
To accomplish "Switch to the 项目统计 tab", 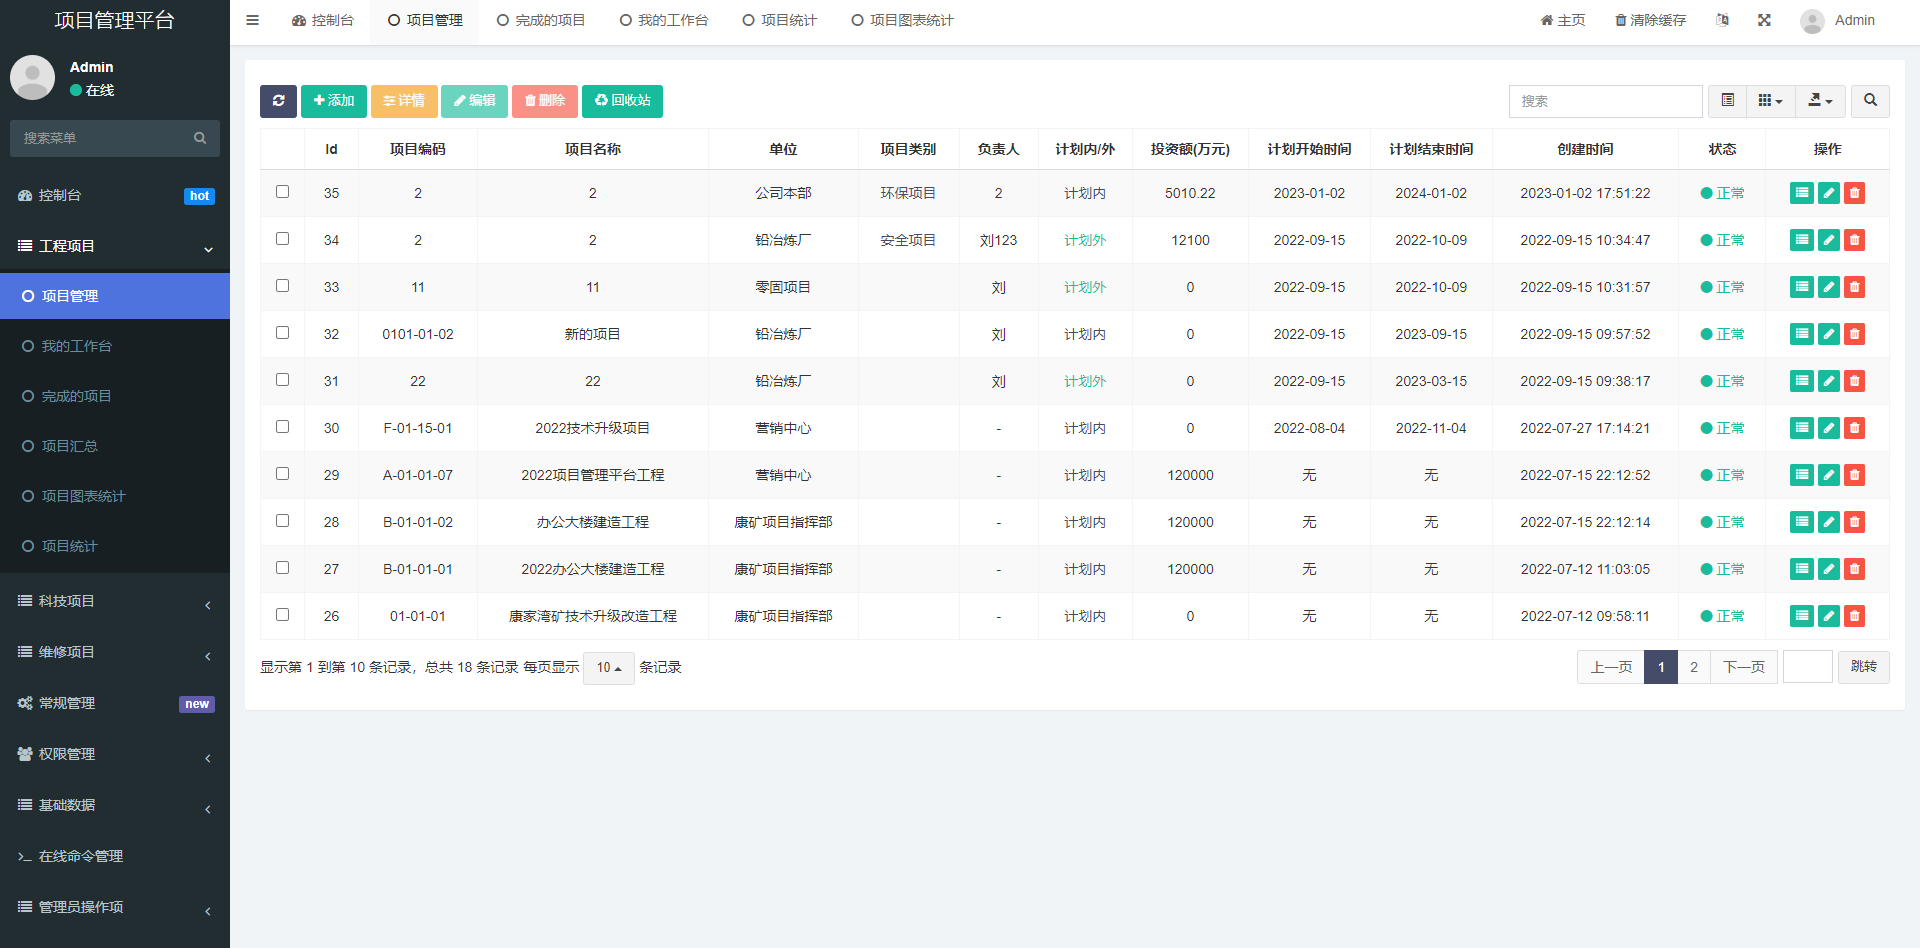I will 780,20.
